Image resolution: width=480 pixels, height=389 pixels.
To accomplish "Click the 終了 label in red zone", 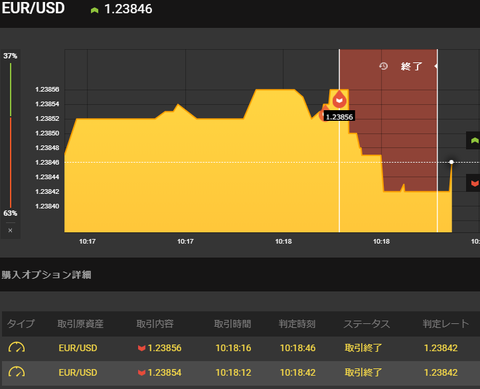I will pos(411,66).
